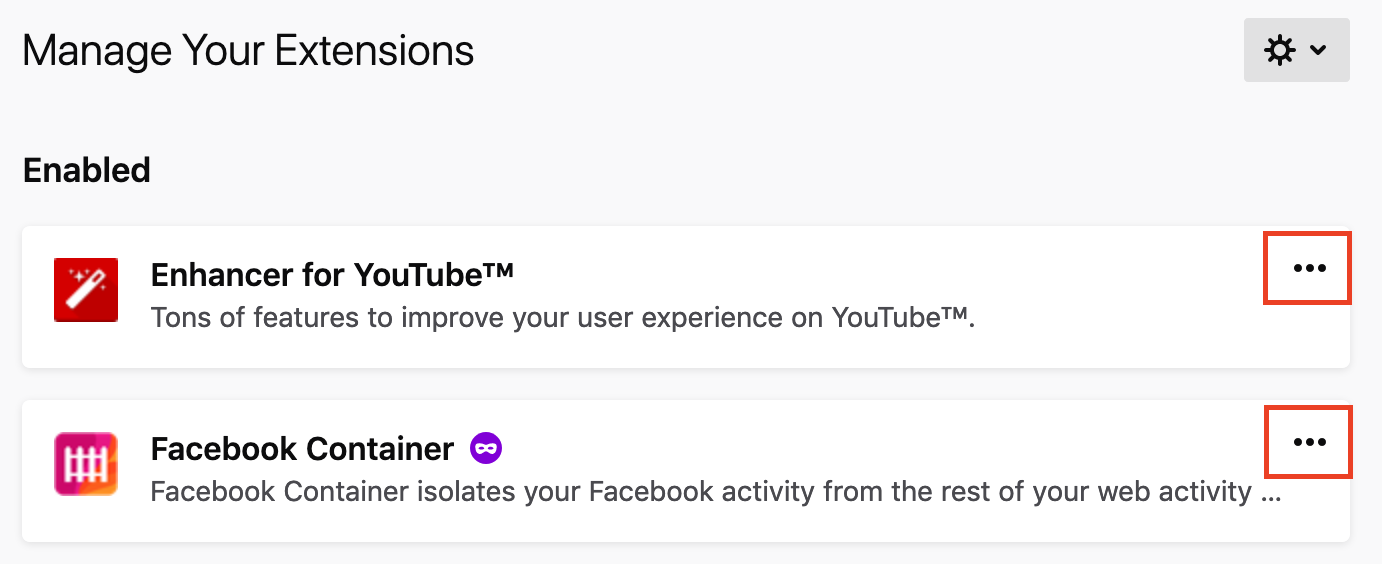The width and height of the screenshot is (1382, 564).
Task: Open Facebook Container extension title
Action: [302, 449]
